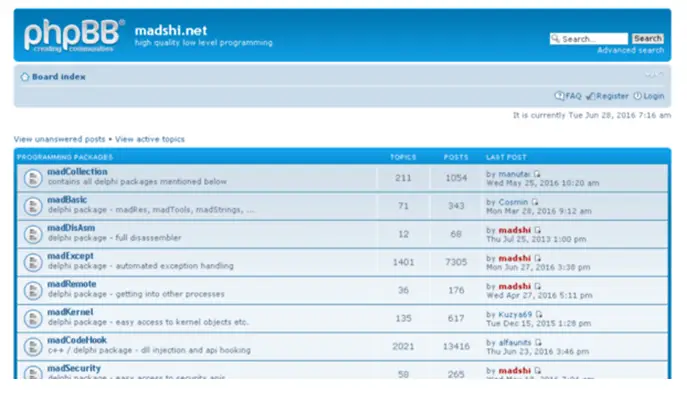Click the madshi.net site title
Image resolution: width=687 pixels, height=404 pixels.
[171, 30]
